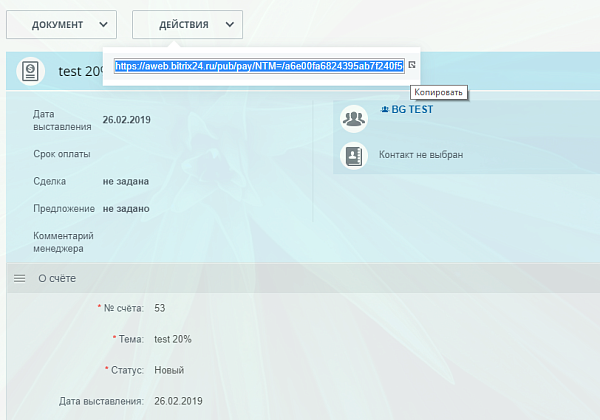Click the Срок оплаты field

click(62, 154)
